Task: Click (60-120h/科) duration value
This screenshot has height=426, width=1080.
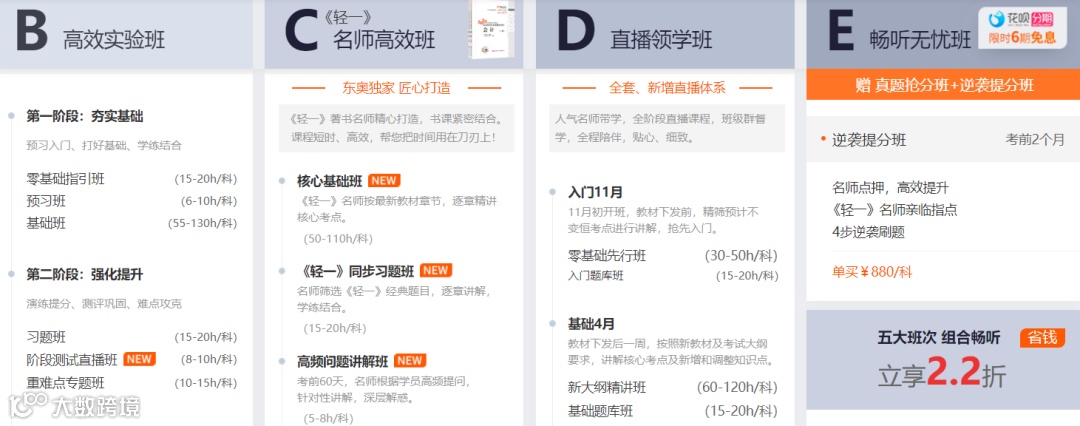Action: (x=737, y=387)
